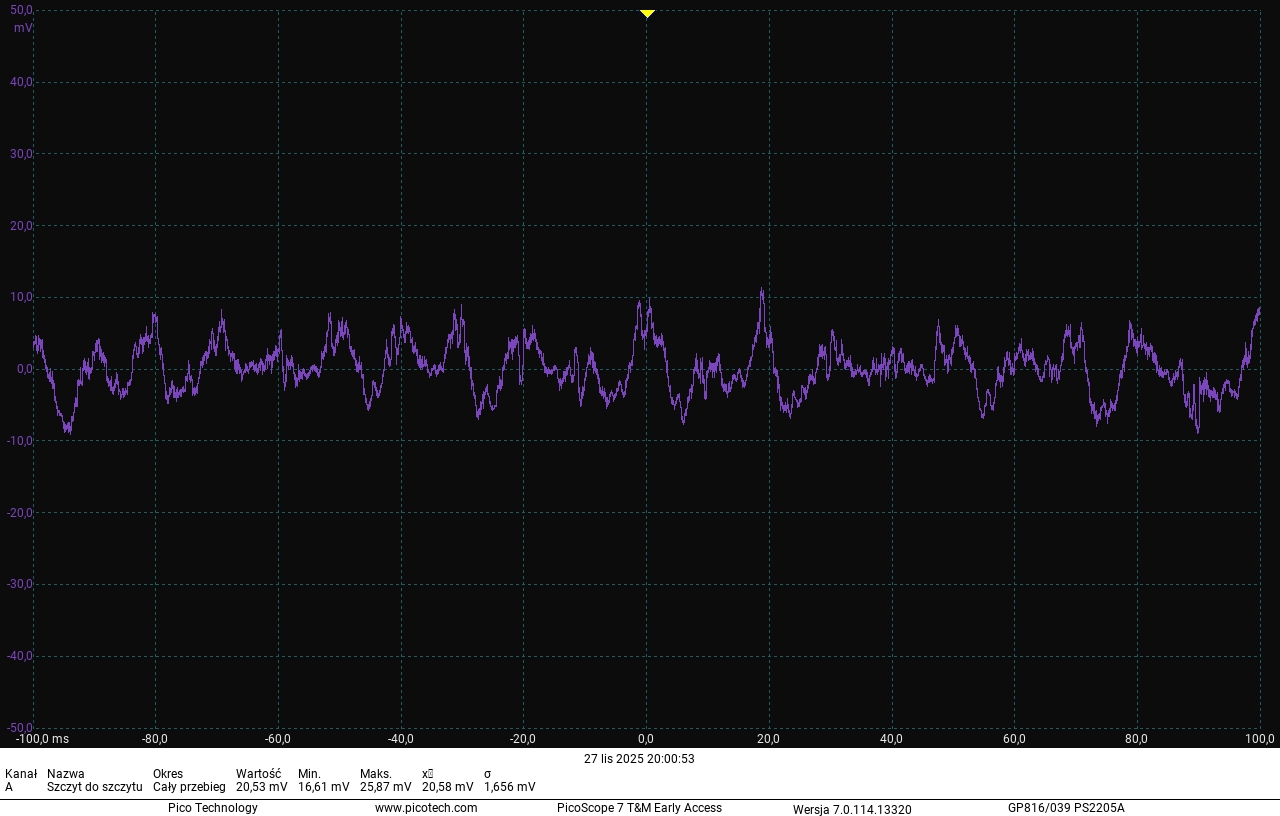The height and width of the screenshot is (816, 1280).
Task: Click the www.picotech.com link
Action: point(426,808)
